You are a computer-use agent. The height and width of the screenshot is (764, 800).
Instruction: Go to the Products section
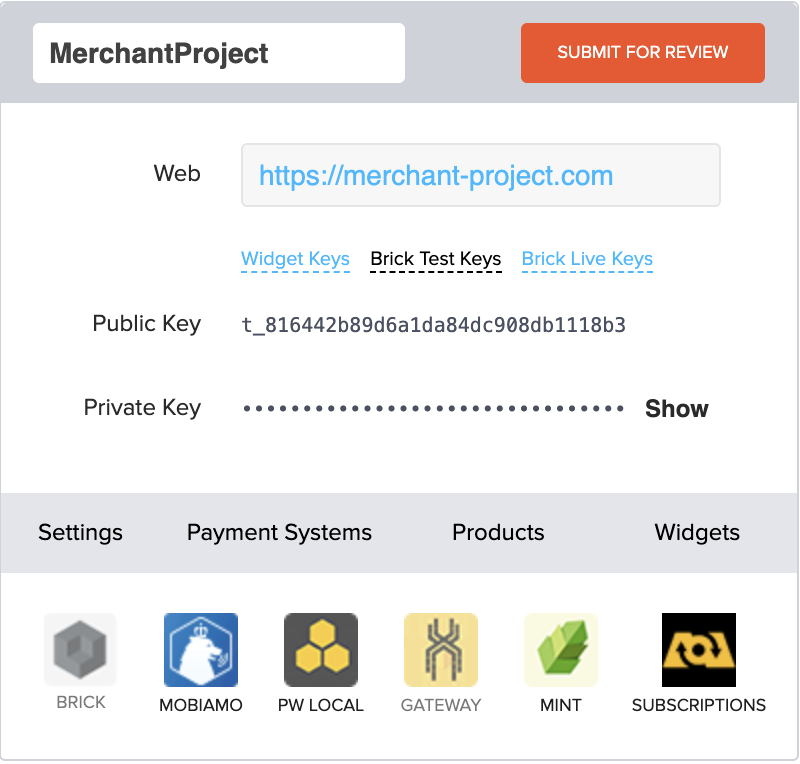tap(498, 532)
